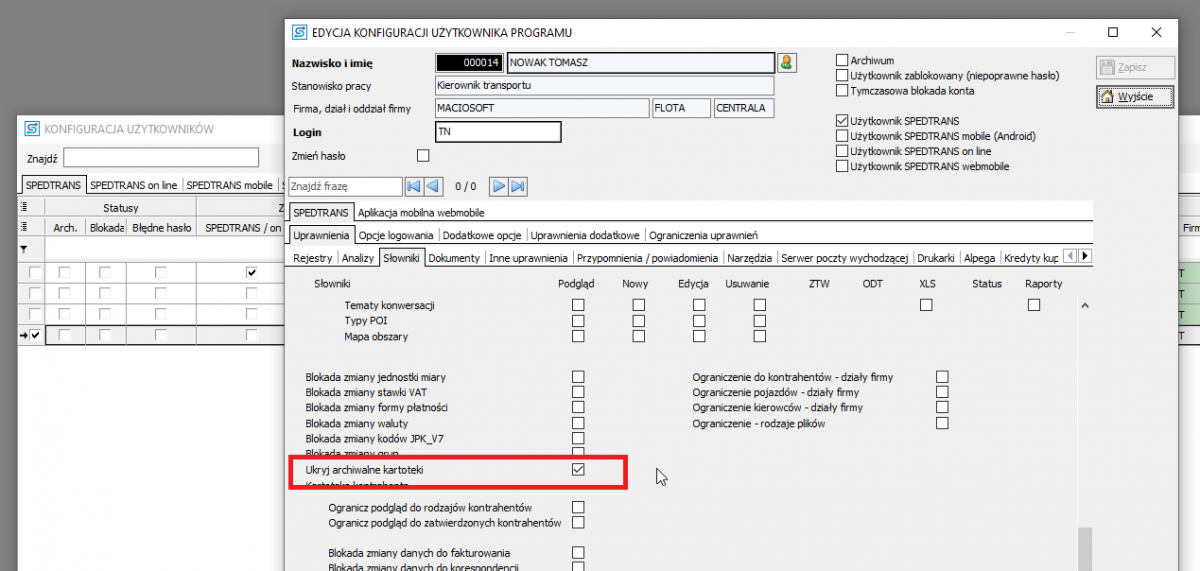Tick Ogranicz podgląd do zatwierdzonych kontrahentów
Image resolution: width=1200 pixels, height=571 pixels.
pos(578,522)
